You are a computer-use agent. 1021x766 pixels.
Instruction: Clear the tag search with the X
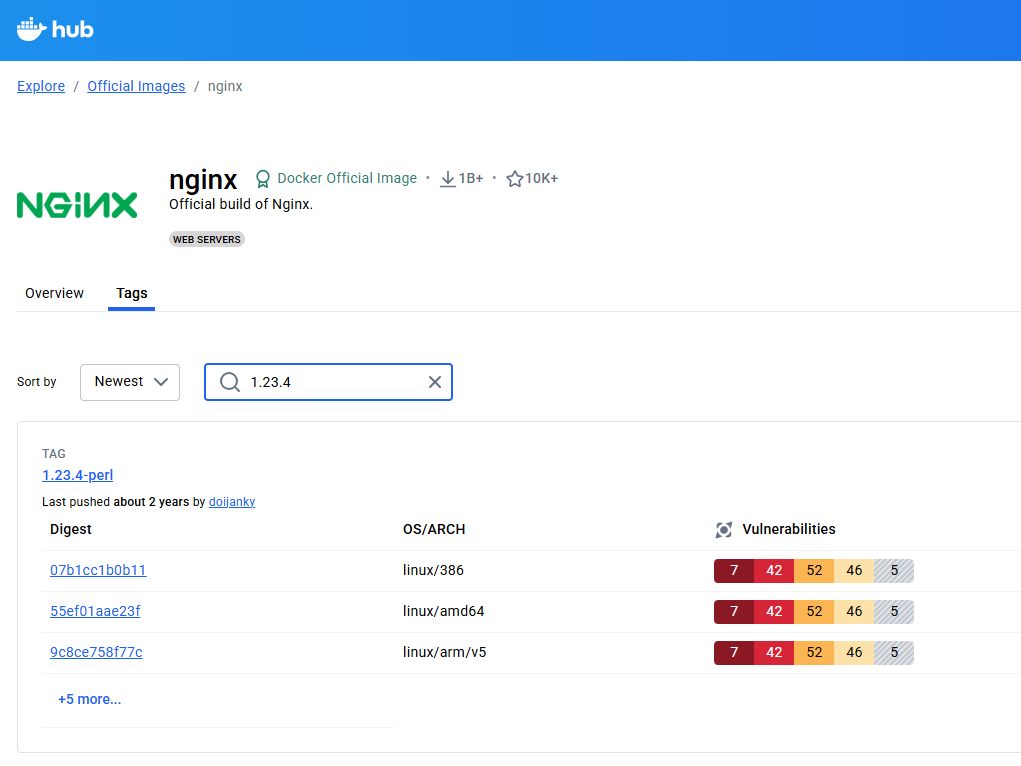point(435,382)
